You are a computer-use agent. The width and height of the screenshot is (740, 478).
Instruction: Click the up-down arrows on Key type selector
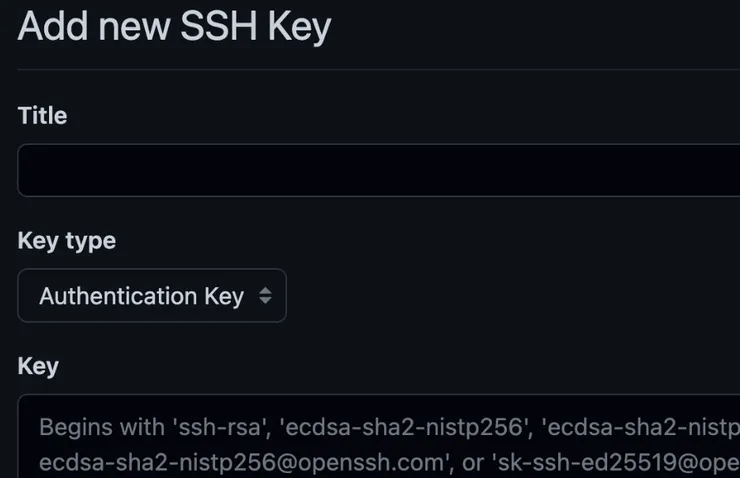click(265, 296)
